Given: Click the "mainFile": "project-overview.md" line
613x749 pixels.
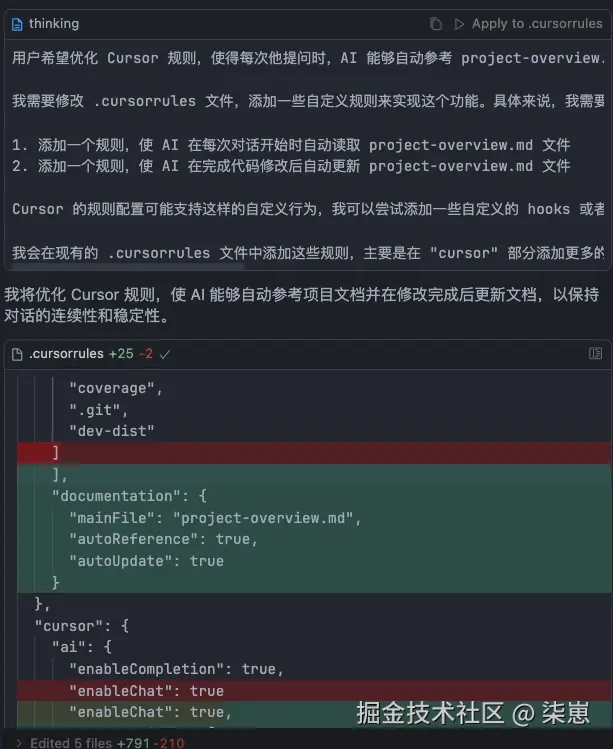Looking at the screenshot, I should coord(214,517).
